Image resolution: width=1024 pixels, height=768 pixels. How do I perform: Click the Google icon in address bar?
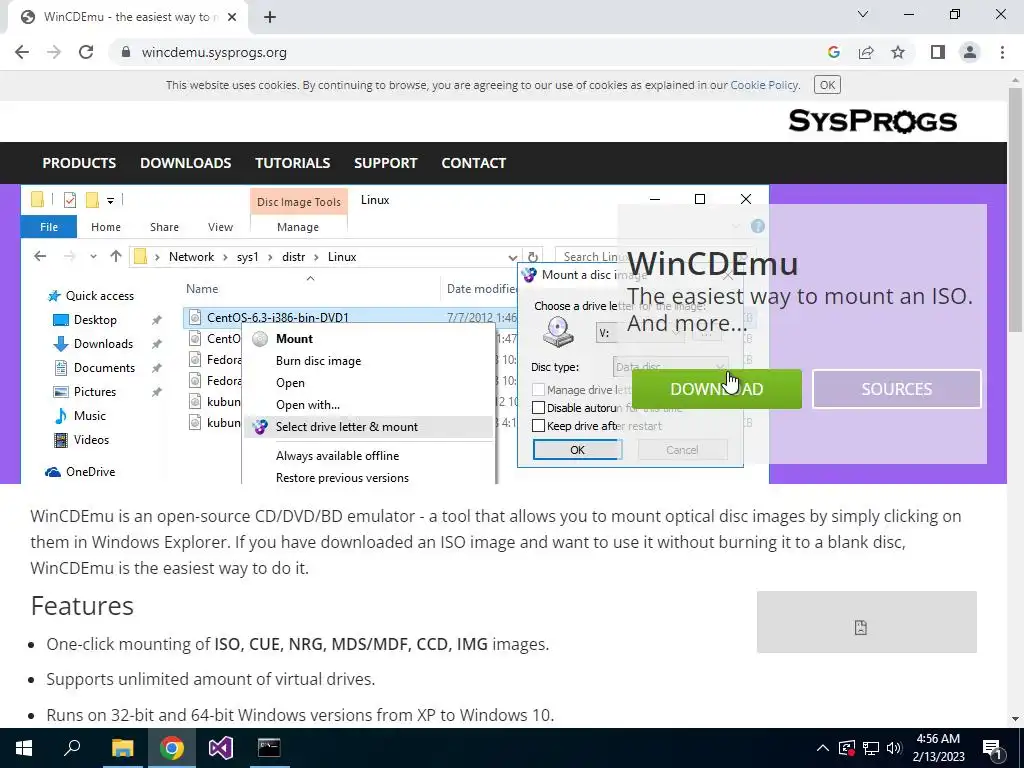pos(833,52)
